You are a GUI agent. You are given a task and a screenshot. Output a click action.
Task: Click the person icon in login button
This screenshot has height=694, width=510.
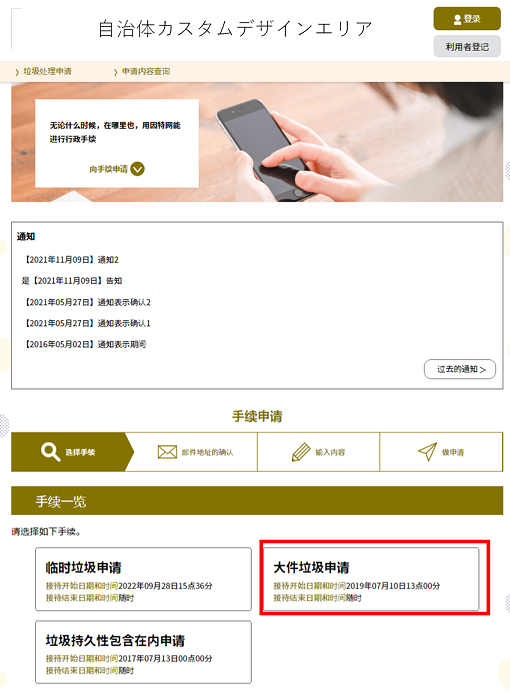point(458,19)
